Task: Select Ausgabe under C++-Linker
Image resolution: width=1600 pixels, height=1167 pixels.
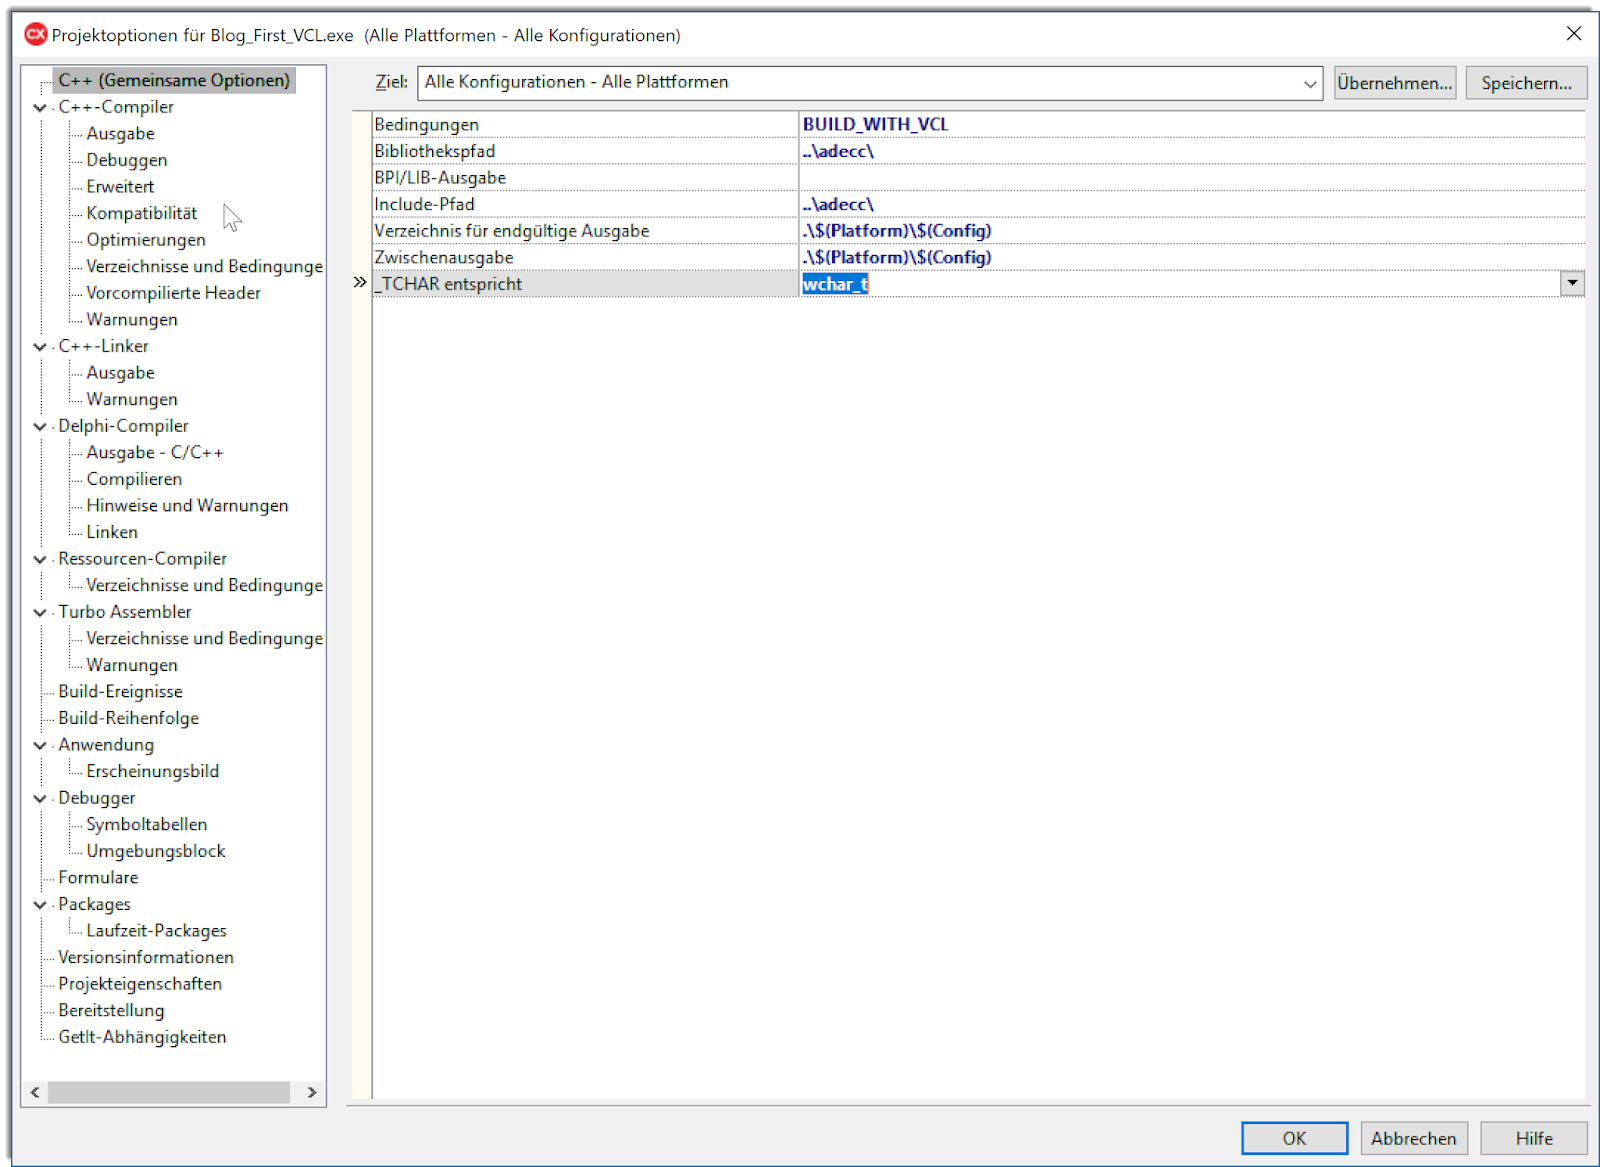Action: (x=120, y=373)
